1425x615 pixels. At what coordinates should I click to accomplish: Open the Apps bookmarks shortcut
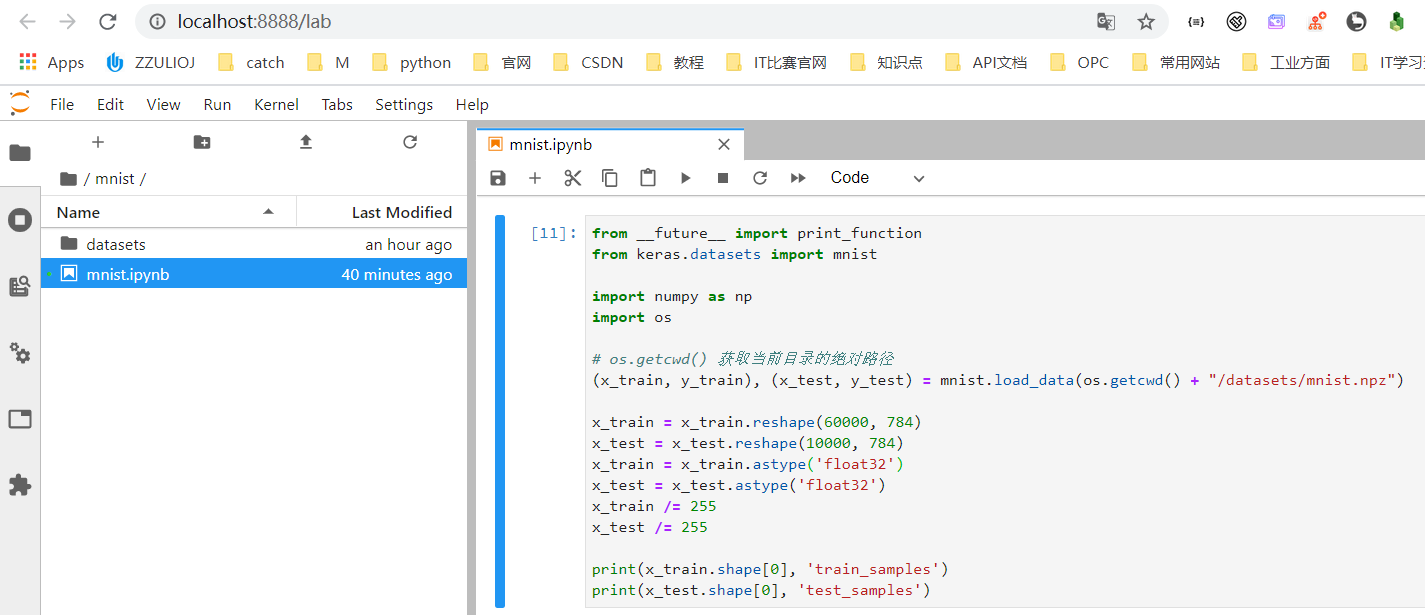point(51,62)
